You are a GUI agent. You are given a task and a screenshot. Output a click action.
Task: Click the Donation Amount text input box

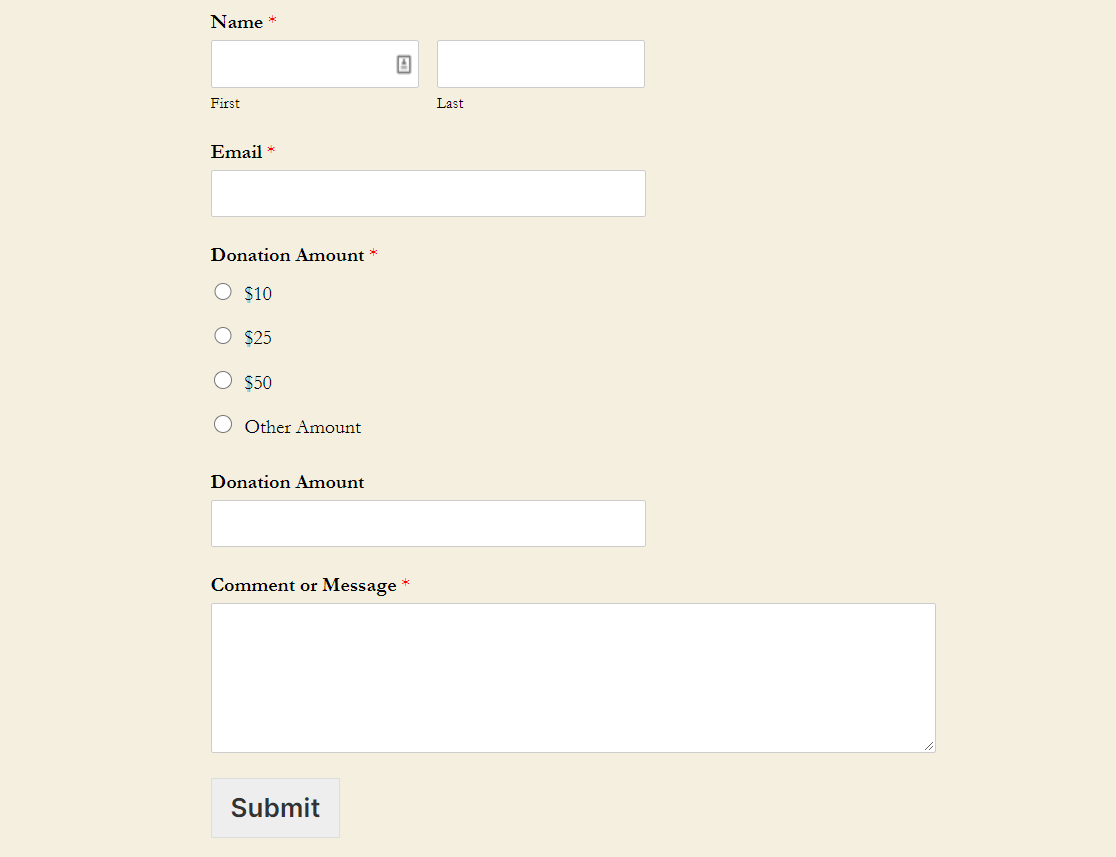pos(428,523)
